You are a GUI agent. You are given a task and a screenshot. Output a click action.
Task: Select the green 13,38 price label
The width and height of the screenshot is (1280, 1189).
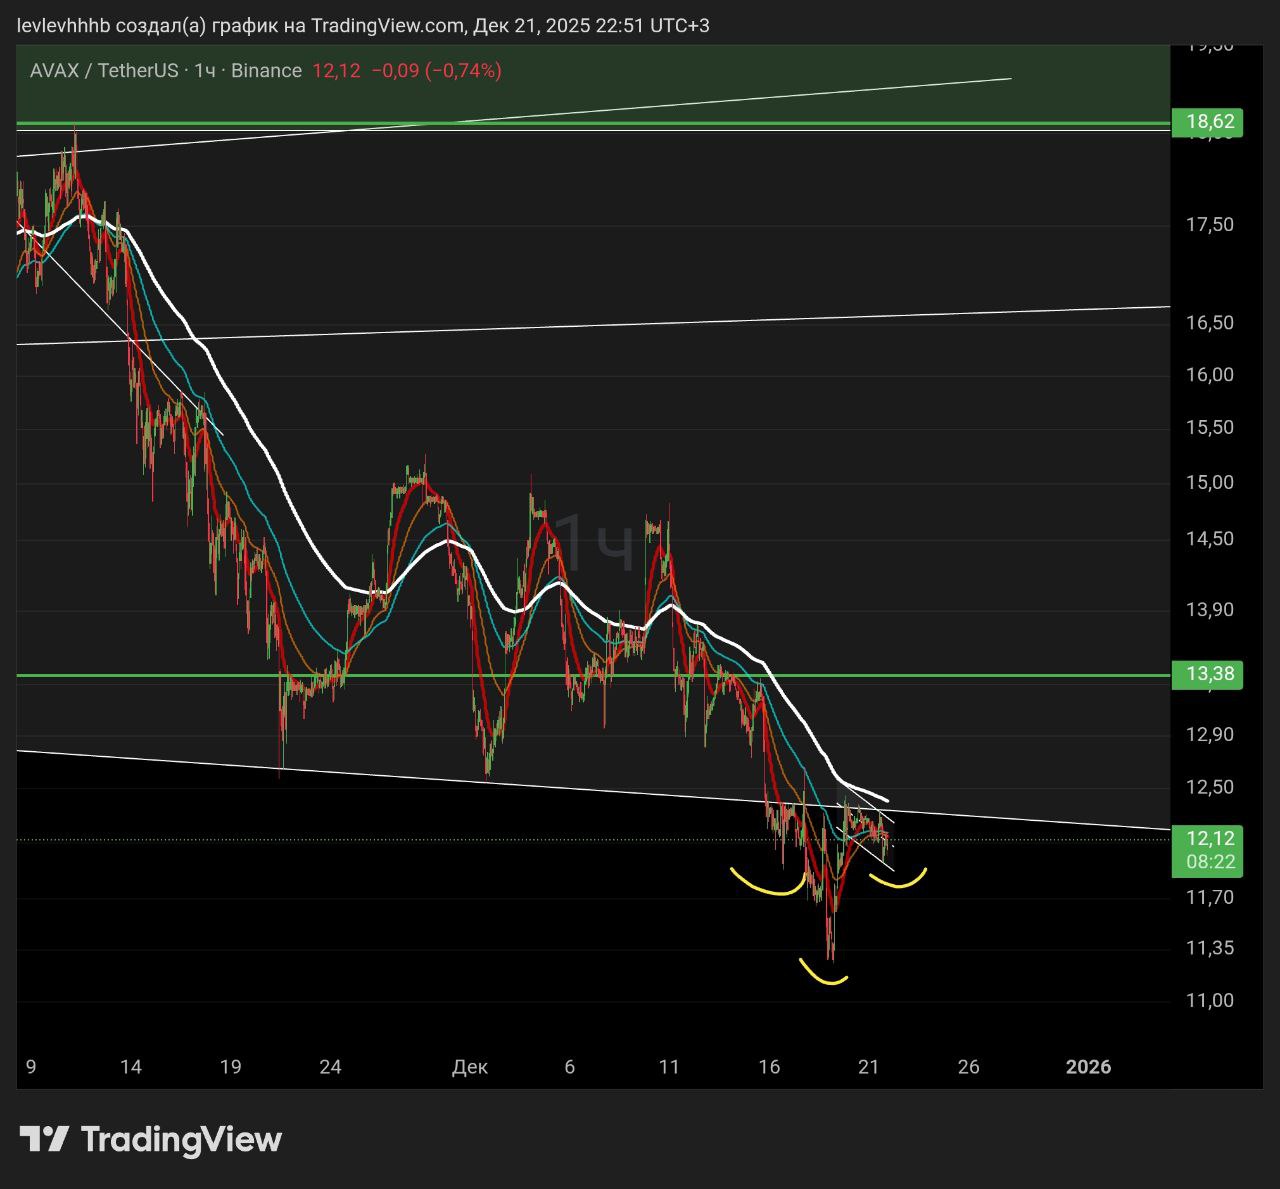click(1210, 674)
